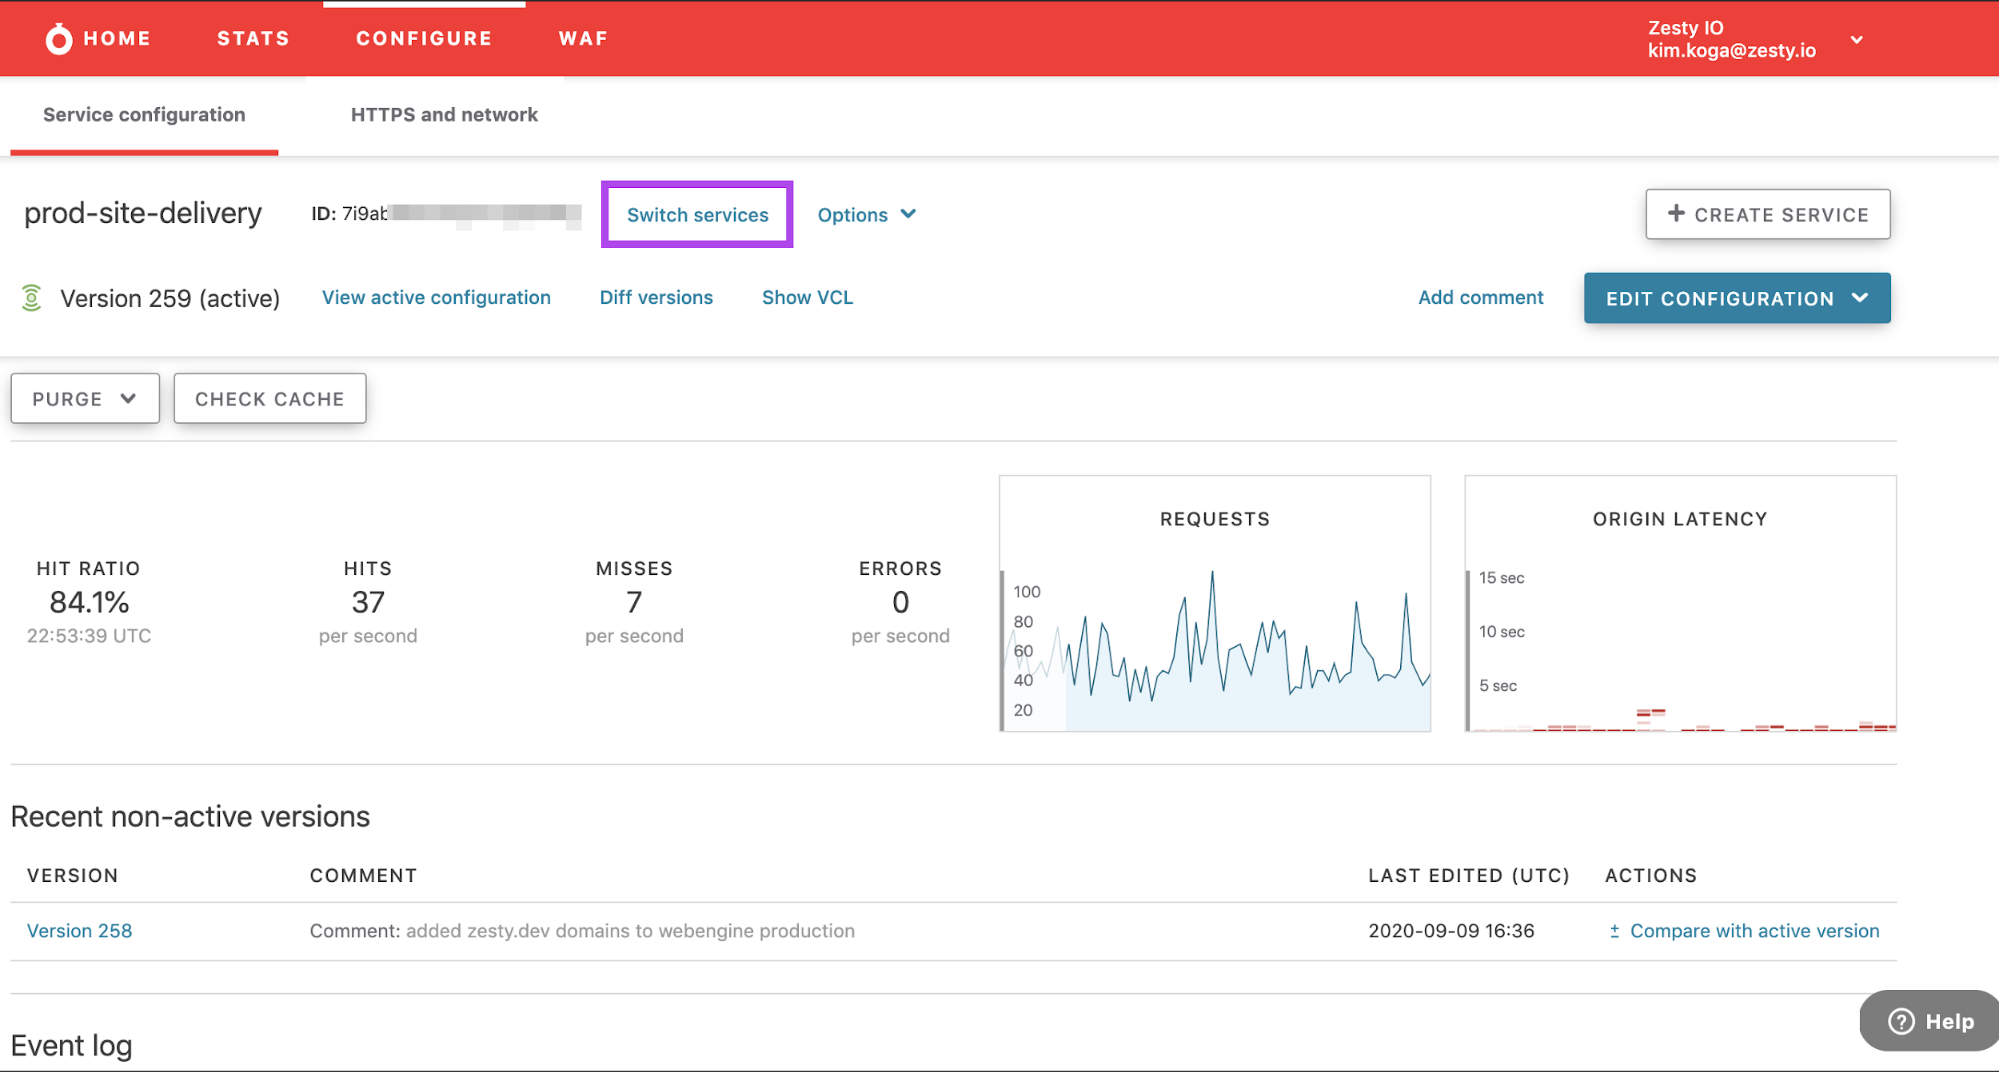Screen dimensions: 1999x1073
Task: Open the WAF menu
Action: click(x=583, y=38)
